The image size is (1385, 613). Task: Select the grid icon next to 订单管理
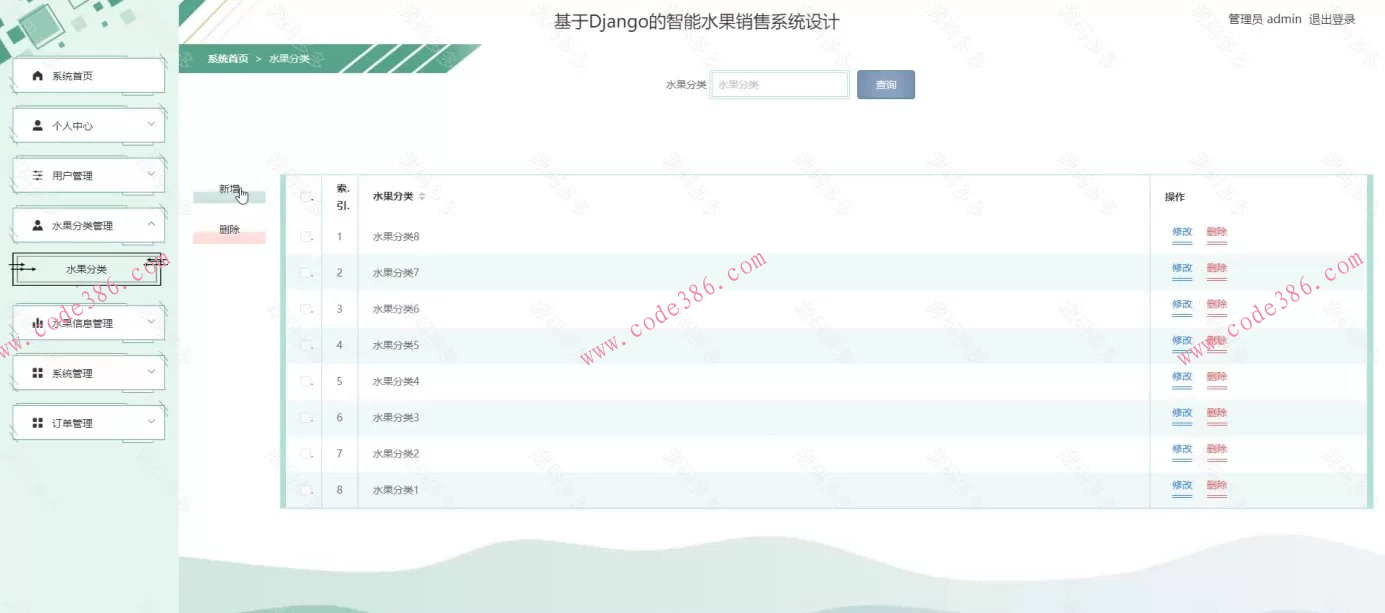36,422
